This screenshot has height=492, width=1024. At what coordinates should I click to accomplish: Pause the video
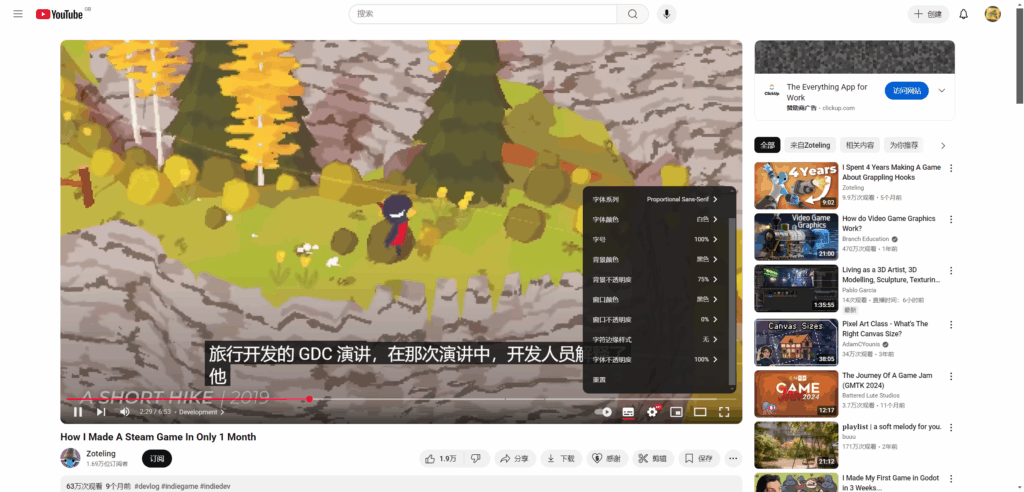(78, 412)
